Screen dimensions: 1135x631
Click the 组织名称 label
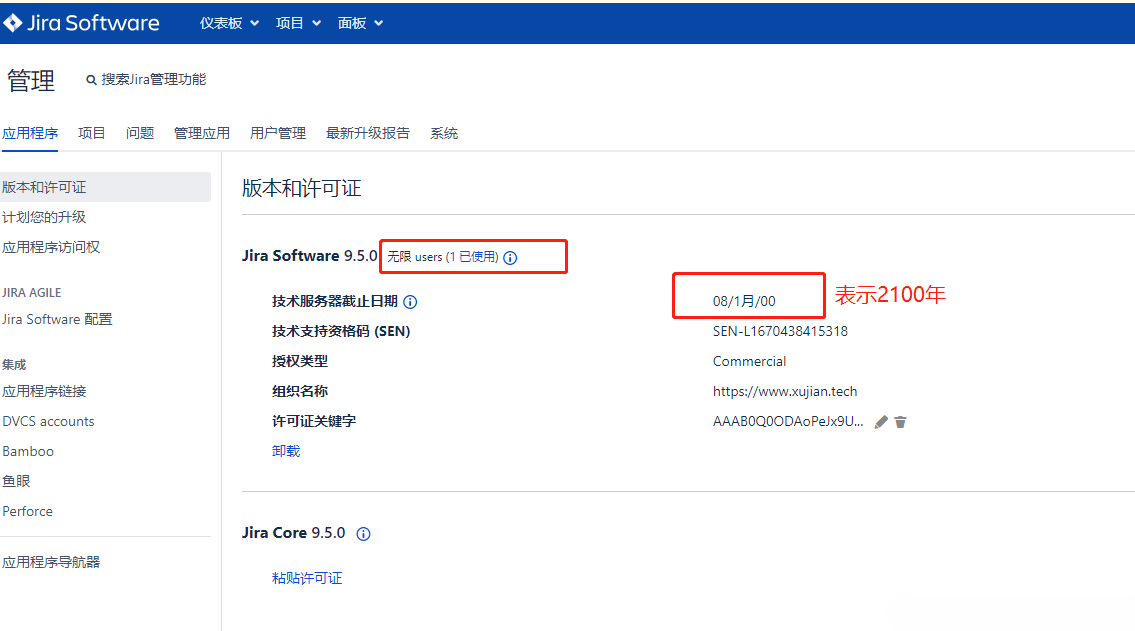pyautogui.click(x=300, y=391)
